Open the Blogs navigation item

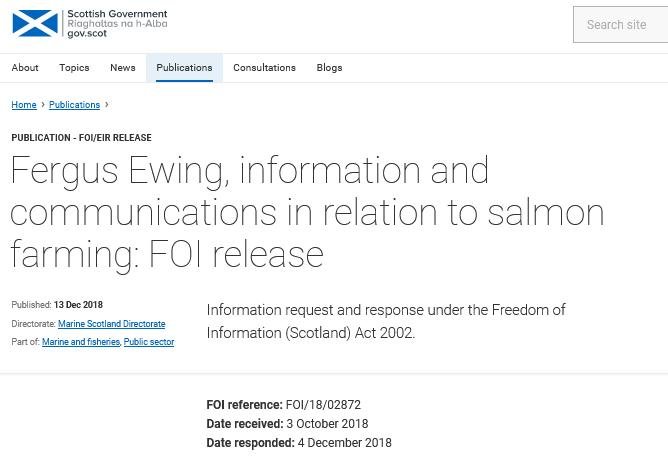coord(329,68)
